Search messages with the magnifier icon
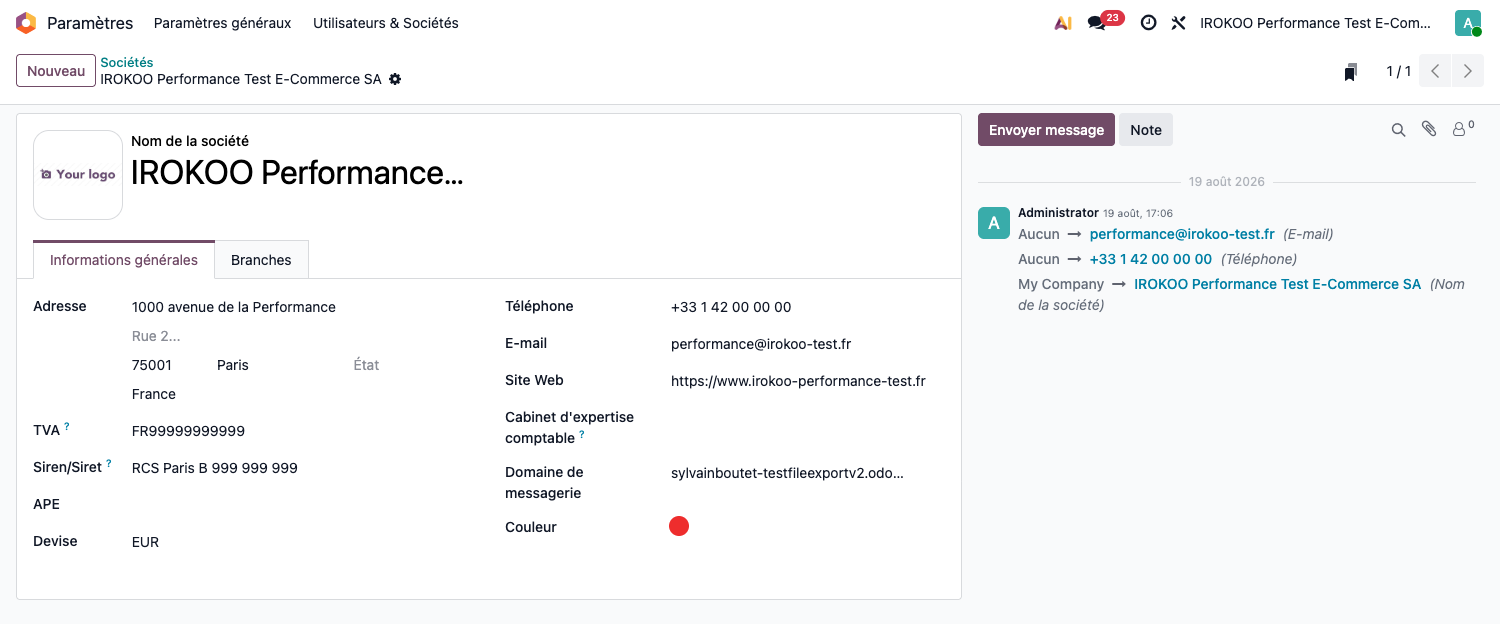The image size is (1500, 624). pos(1399,130)
